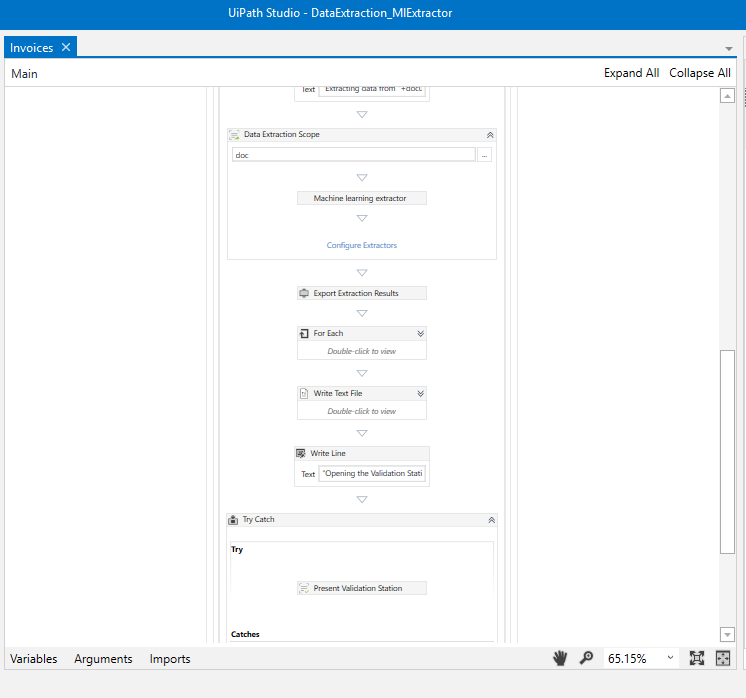Click the Try Catch activity icon
Viewport: 746px width, 698px height.
[x=233, y=520]
